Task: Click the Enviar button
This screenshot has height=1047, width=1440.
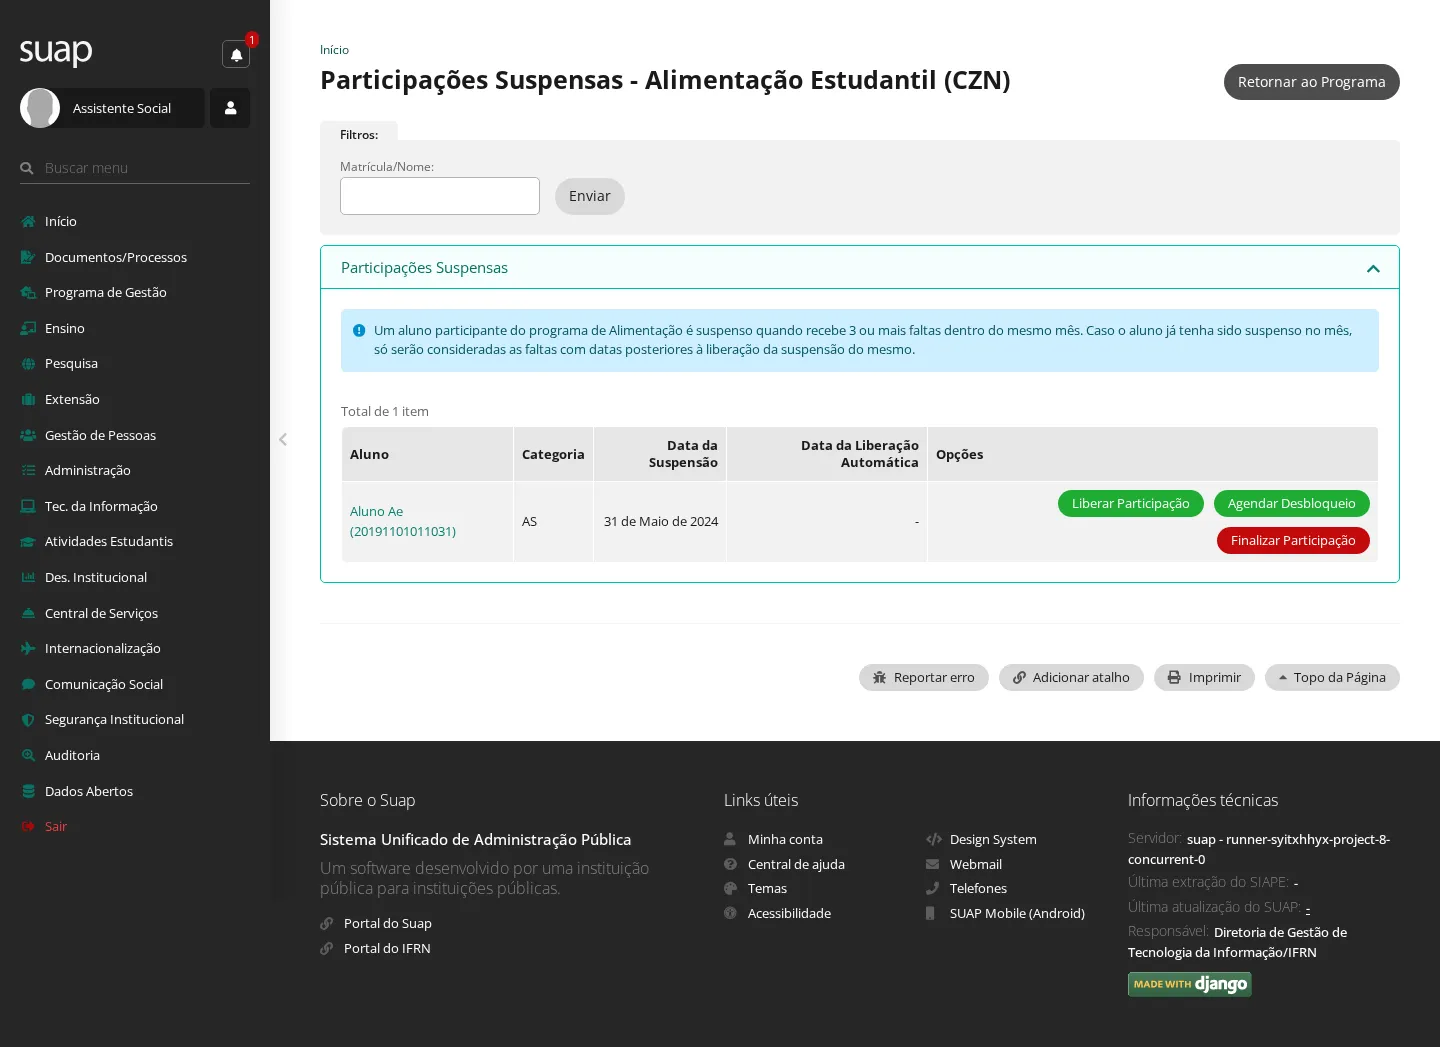Action: pos(590,196)
